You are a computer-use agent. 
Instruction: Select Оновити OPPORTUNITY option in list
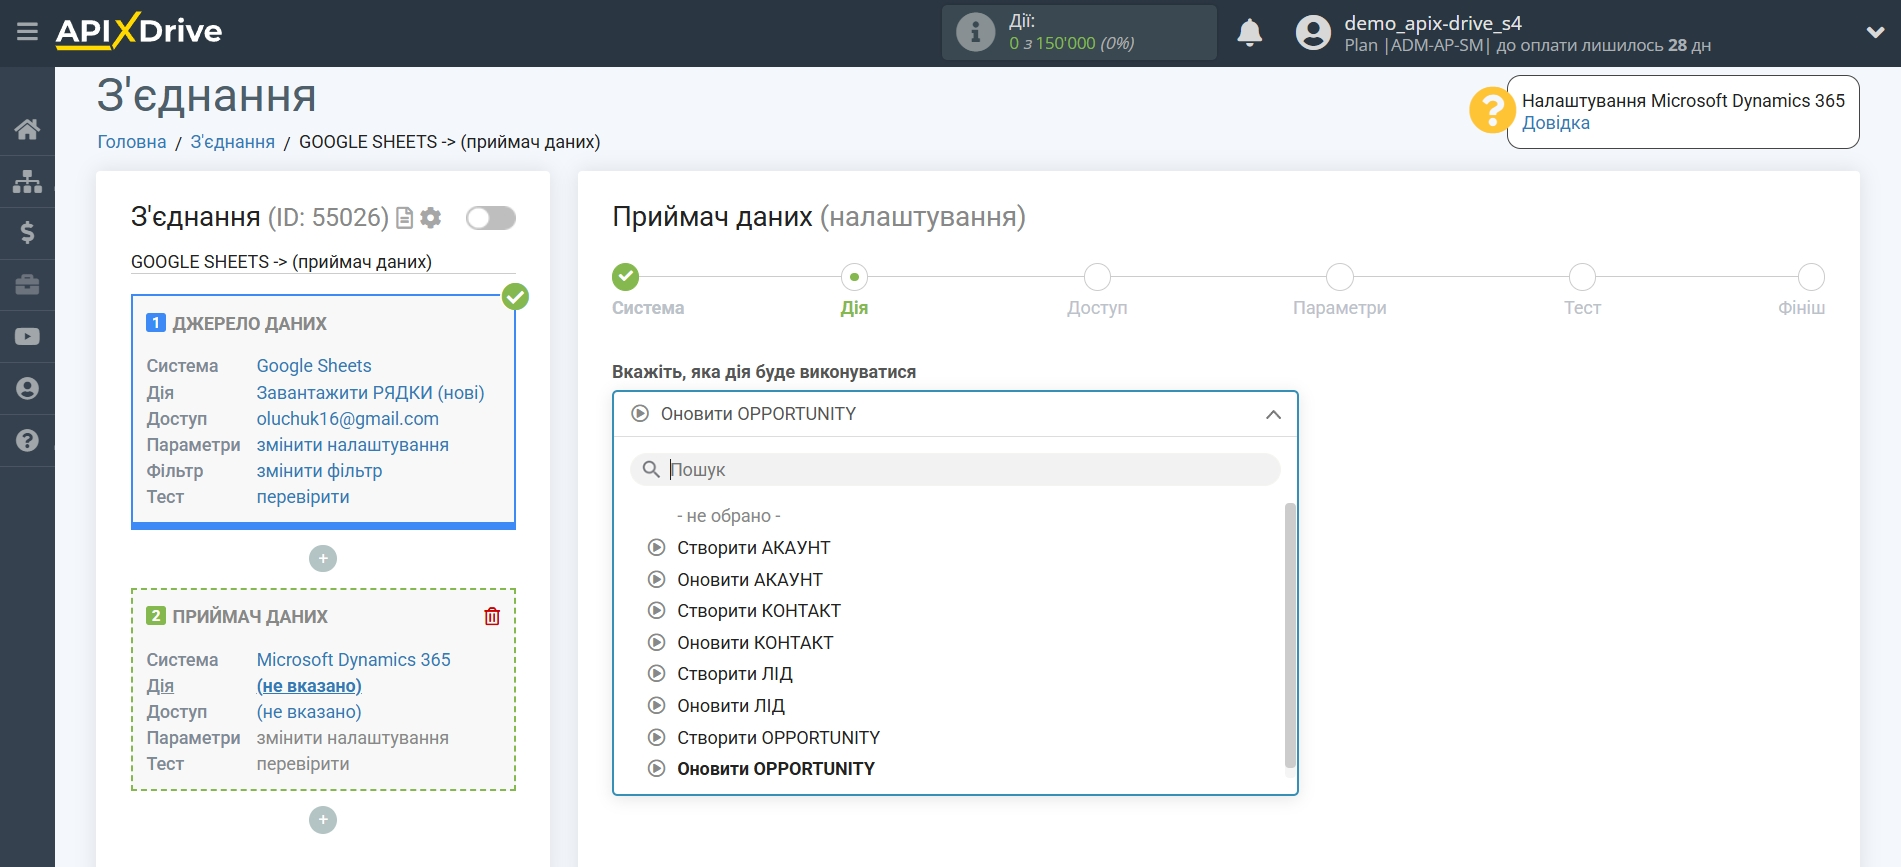776,769
